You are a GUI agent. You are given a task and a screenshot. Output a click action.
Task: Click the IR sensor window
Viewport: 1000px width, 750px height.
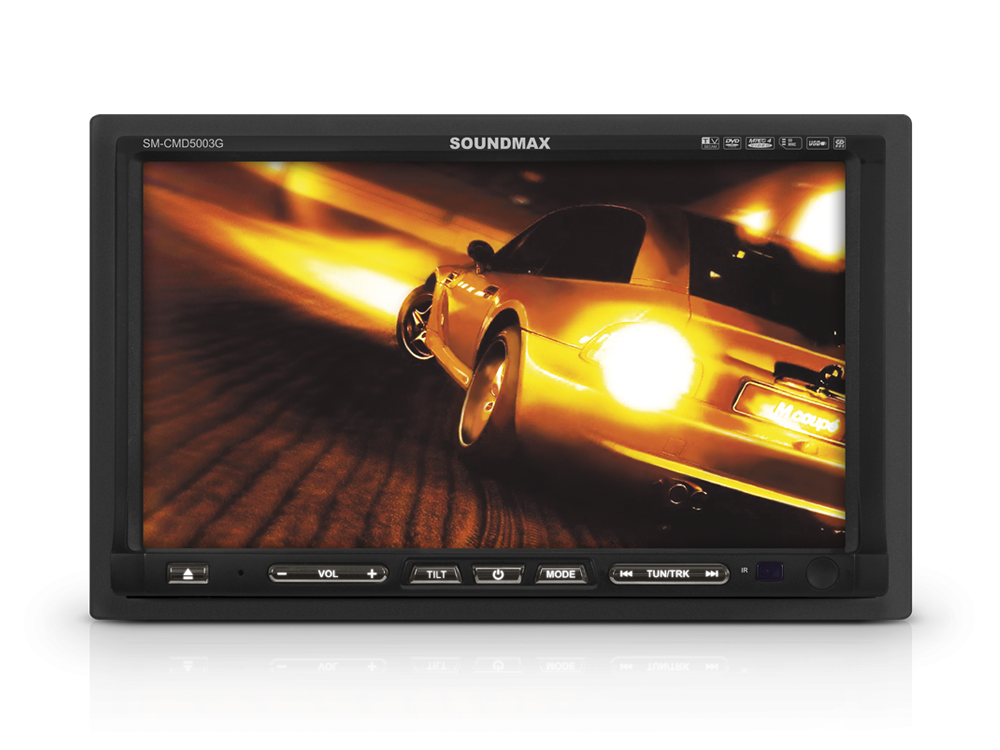[x=770, y=572]
